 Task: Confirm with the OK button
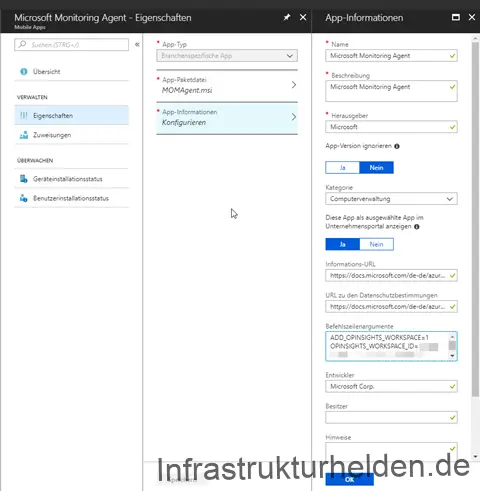[x=350, y=479]
